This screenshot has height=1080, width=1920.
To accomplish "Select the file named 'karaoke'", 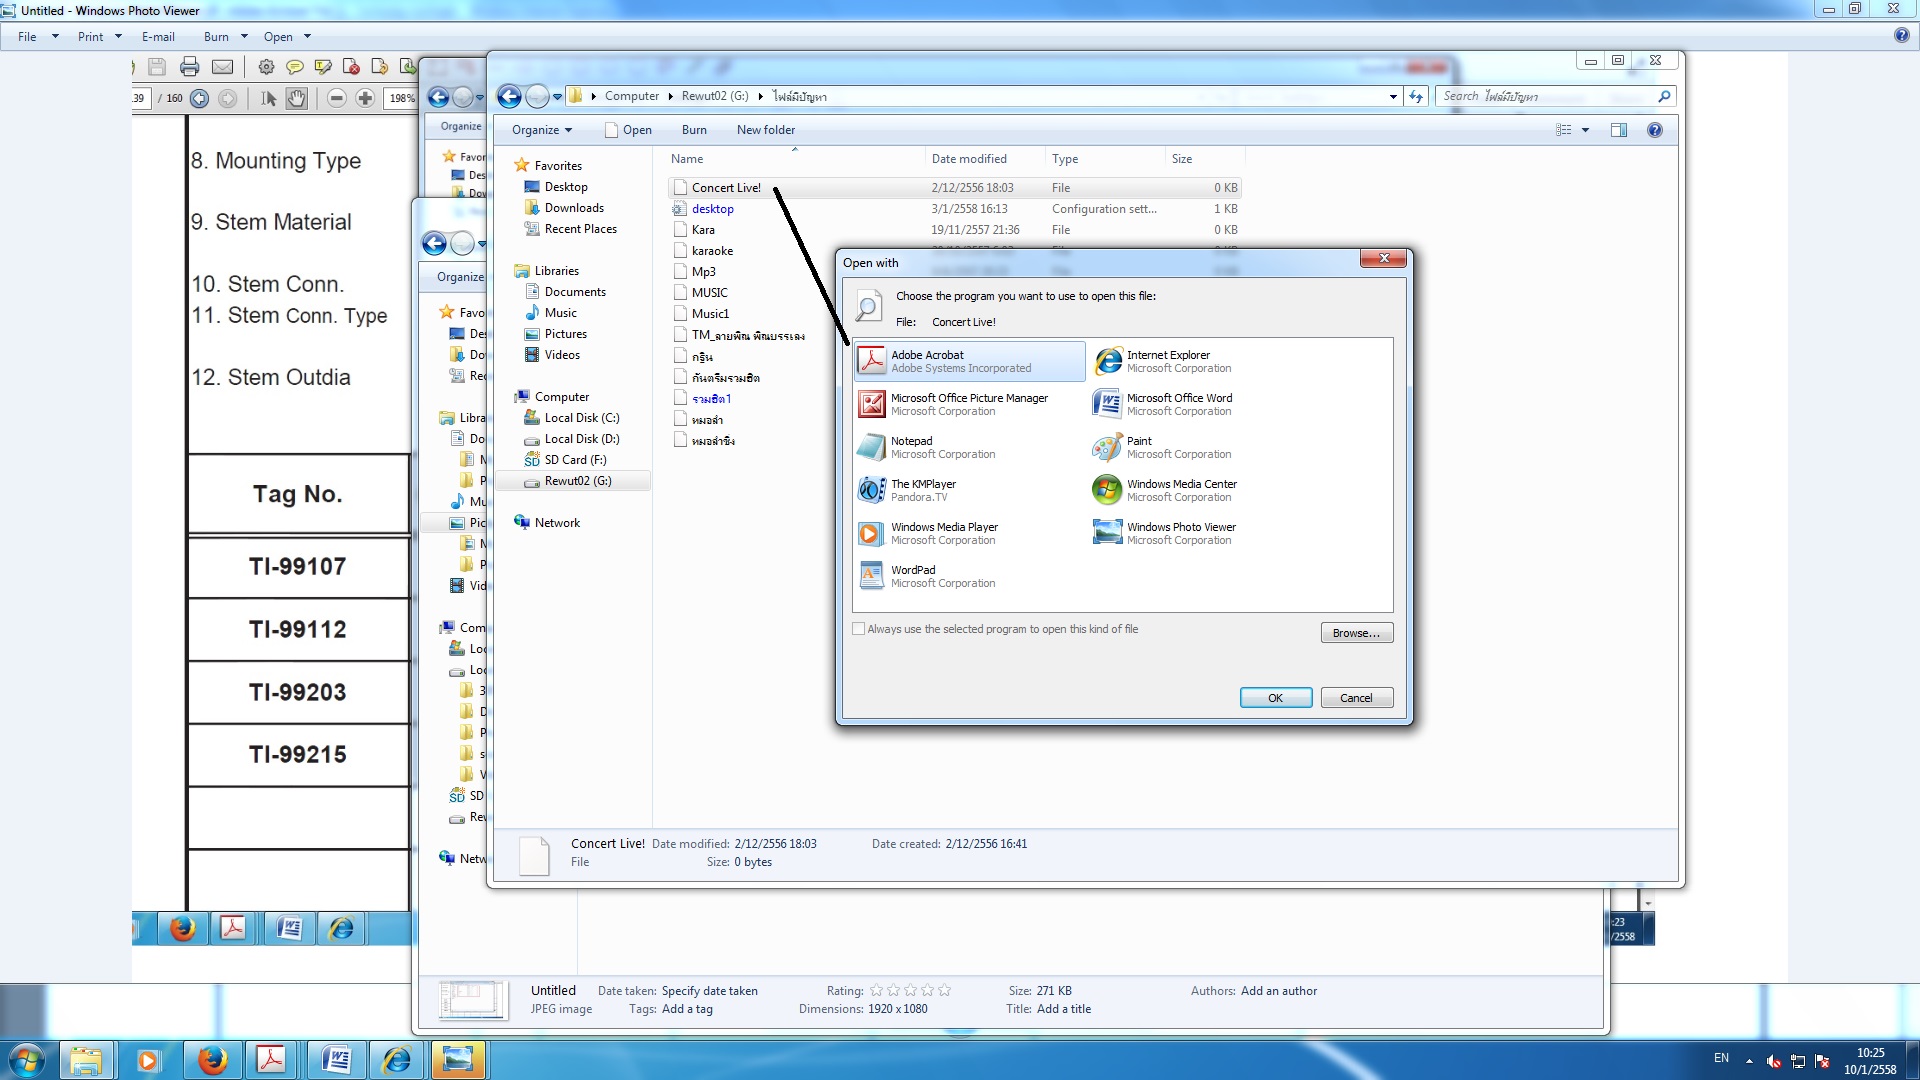I will point(712,251).
